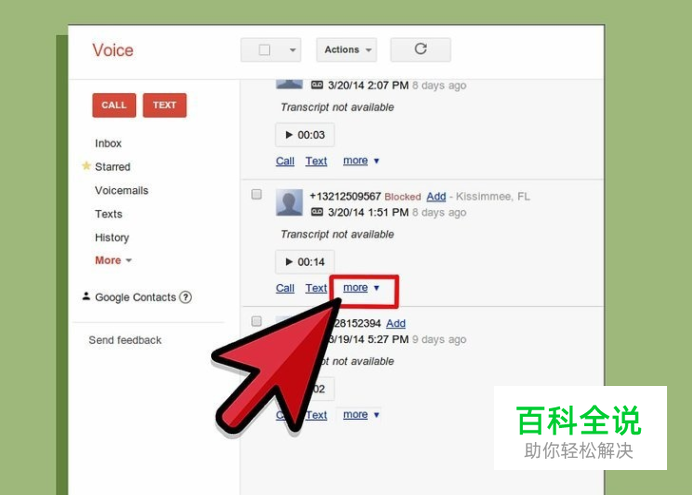Tick the select-all checkbox in toolbar
Viewport: 692px width, 495px height.
(x=264, y=50)
